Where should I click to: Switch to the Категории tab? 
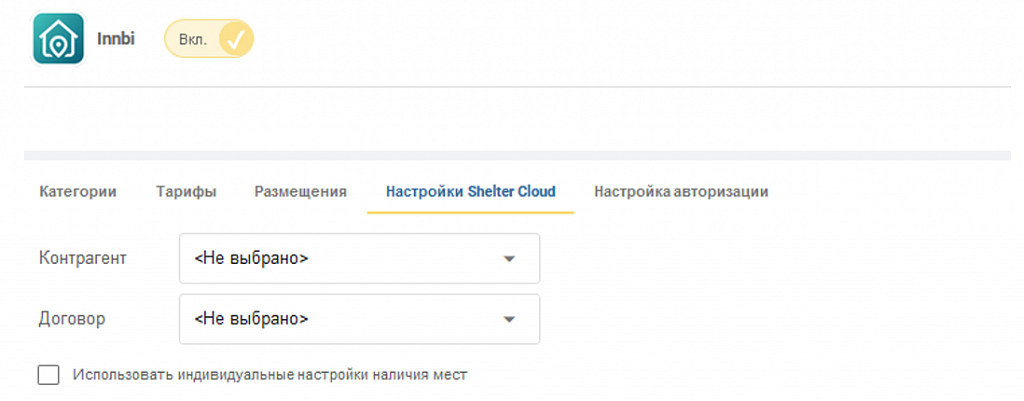point(78,192)
